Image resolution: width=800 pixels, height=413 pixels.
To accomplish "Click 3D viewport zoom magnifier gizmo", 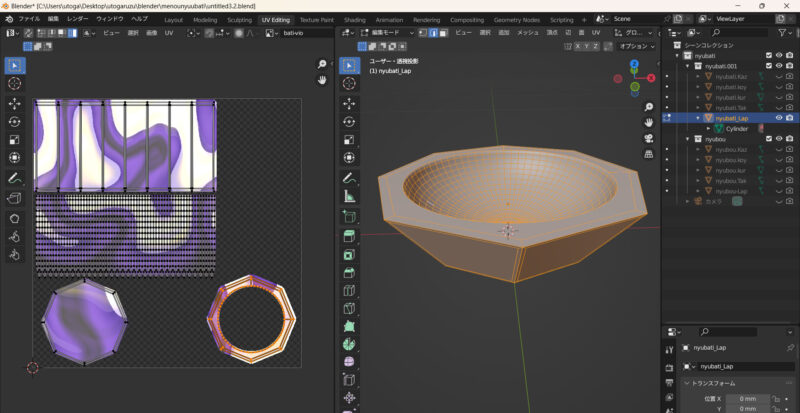I will (x=649, y=107).
